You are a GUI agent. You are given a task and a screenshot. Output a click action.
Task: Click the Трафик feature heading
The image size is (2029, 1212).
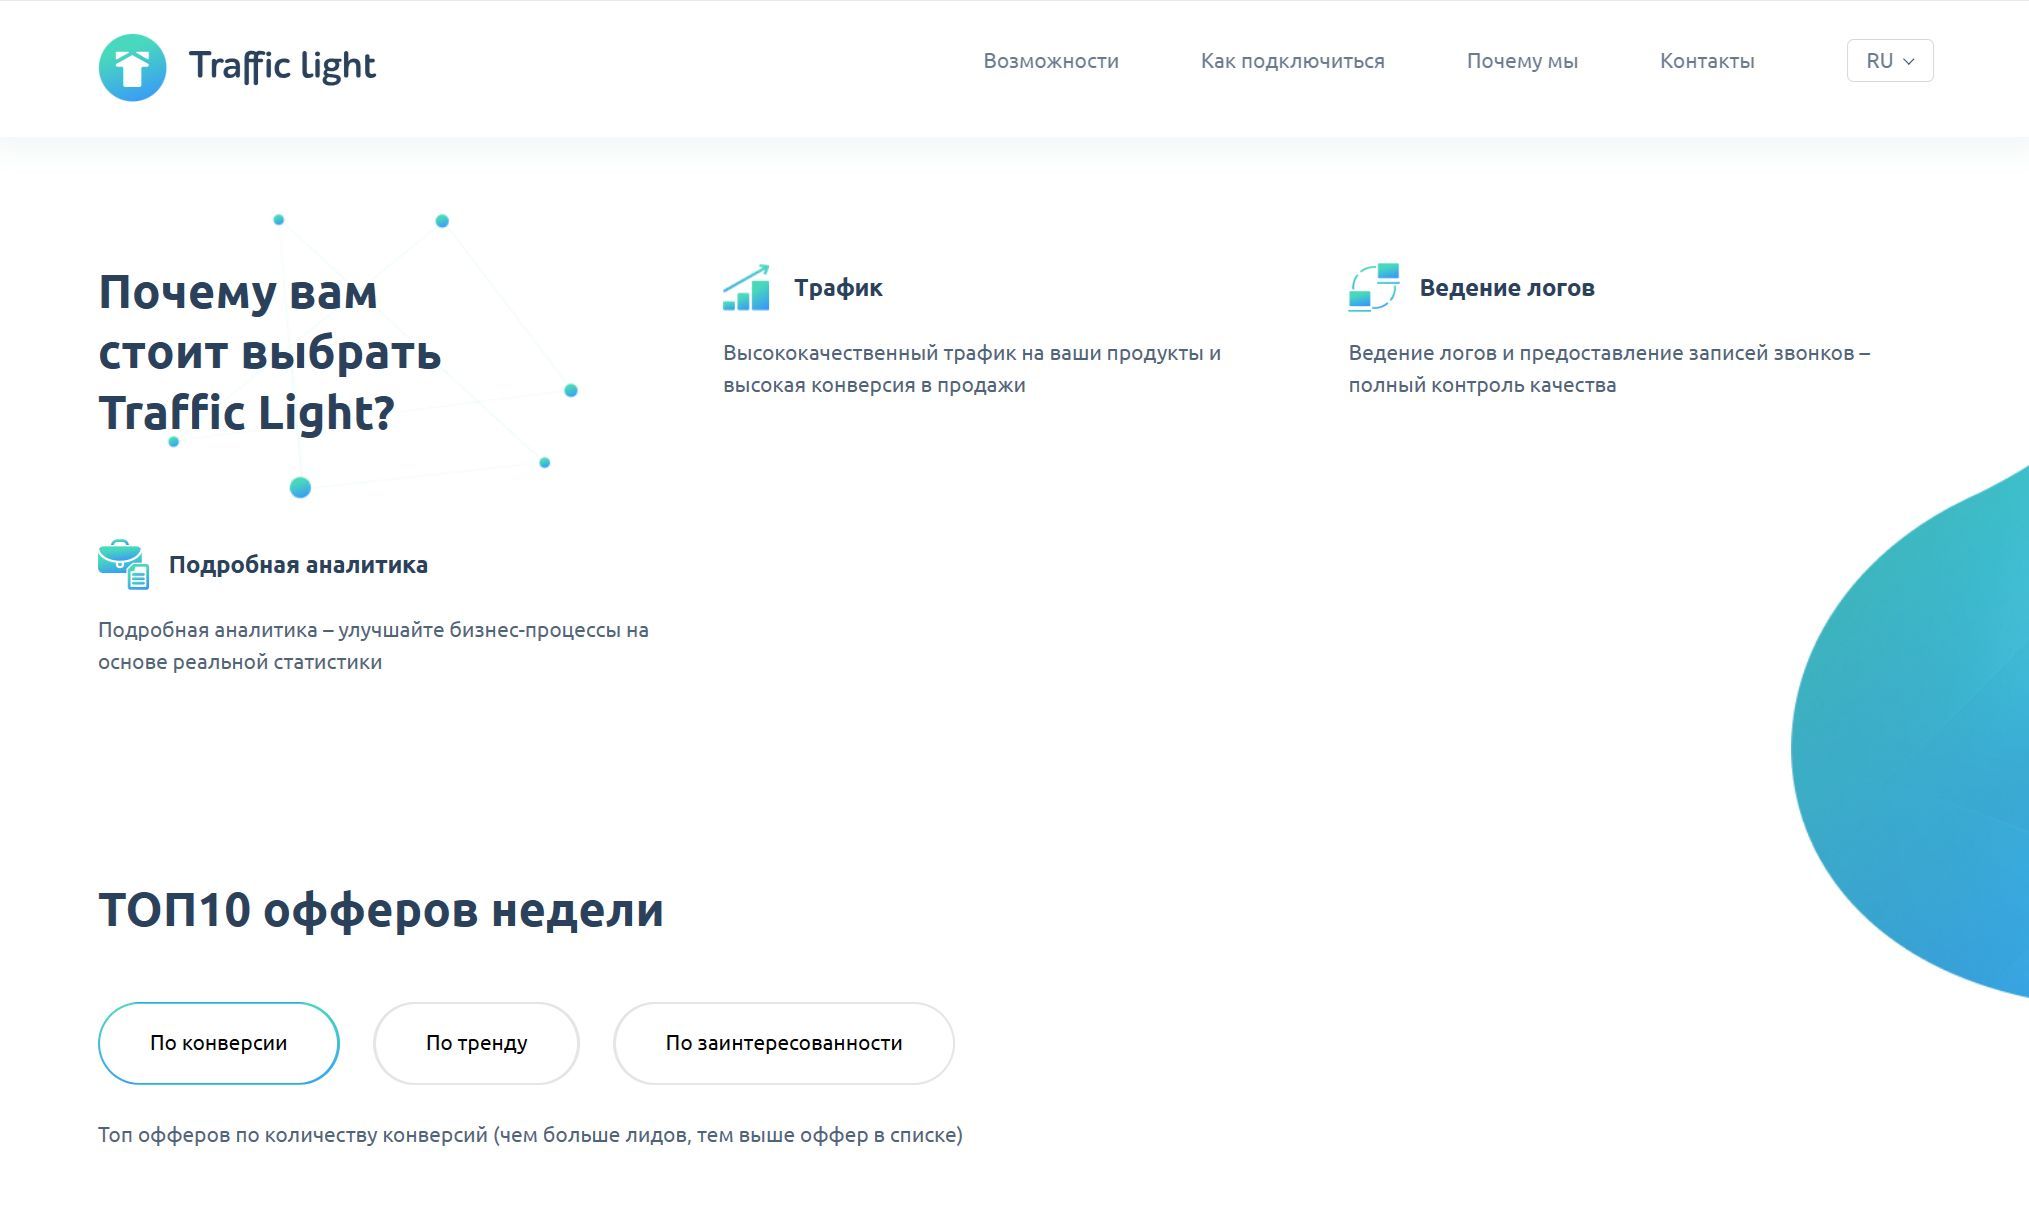click(838, 288)
